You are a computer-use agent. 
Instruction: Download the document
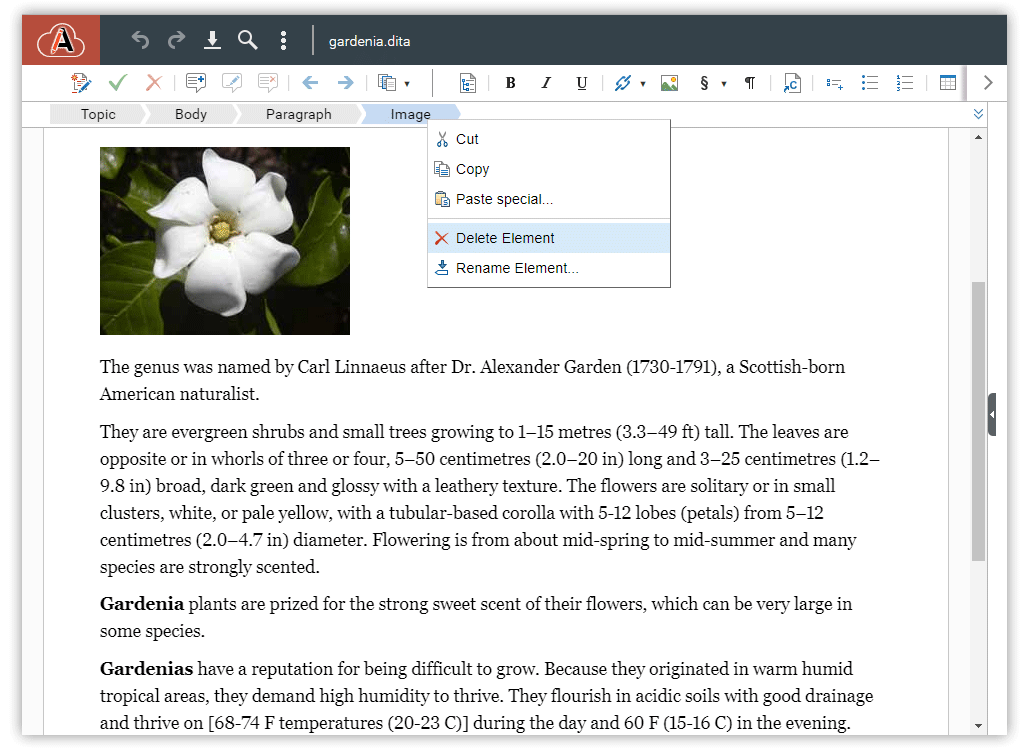click(212, 40)
